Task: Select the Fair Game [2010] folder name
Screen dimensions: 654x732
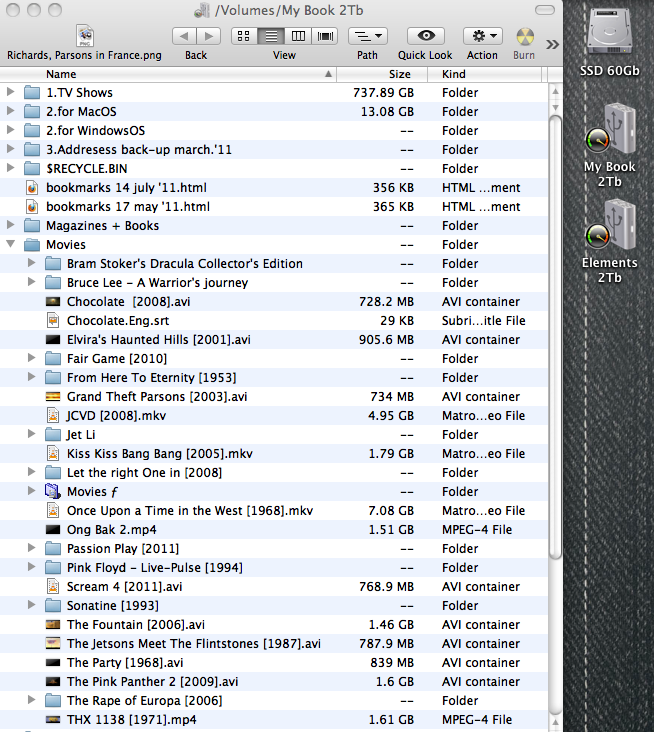Action: pyautogui.click(x=117, y=359)
